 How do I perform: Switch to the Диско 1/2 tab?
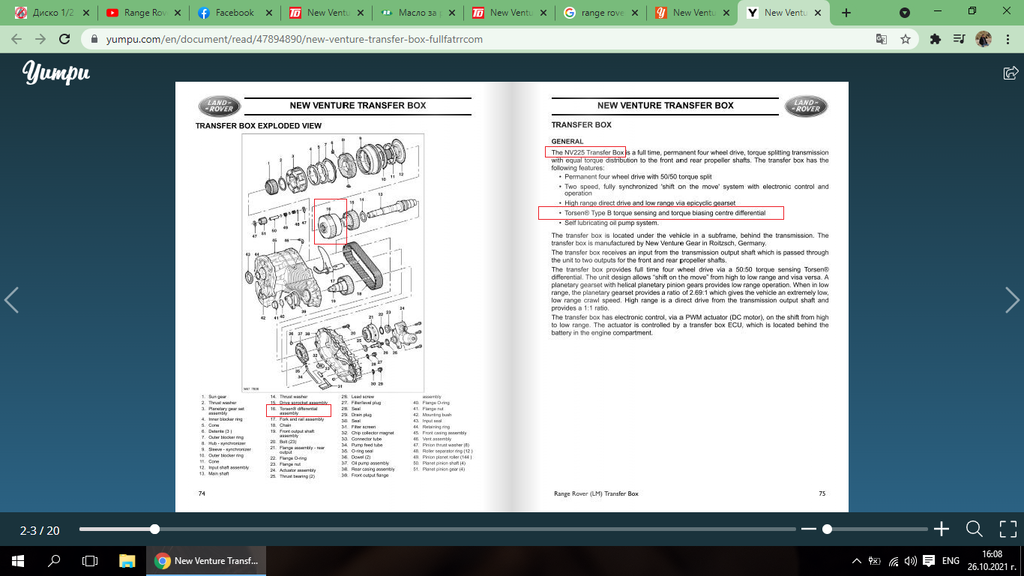53,12
